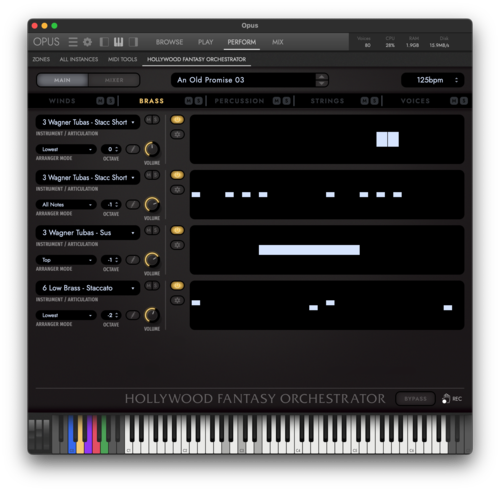This screenshot has height=491, width=500.
Task: Mute the Percussion section with M button
Action: point(277,101)
